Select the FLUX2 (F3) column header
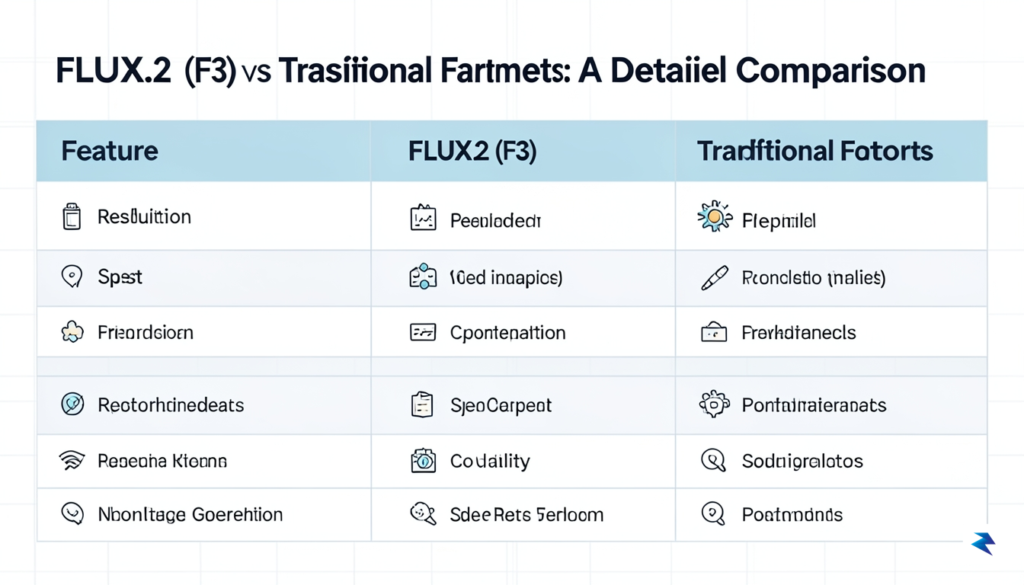The height and width of the screenshot is (585, 1024). coord(472,151)
